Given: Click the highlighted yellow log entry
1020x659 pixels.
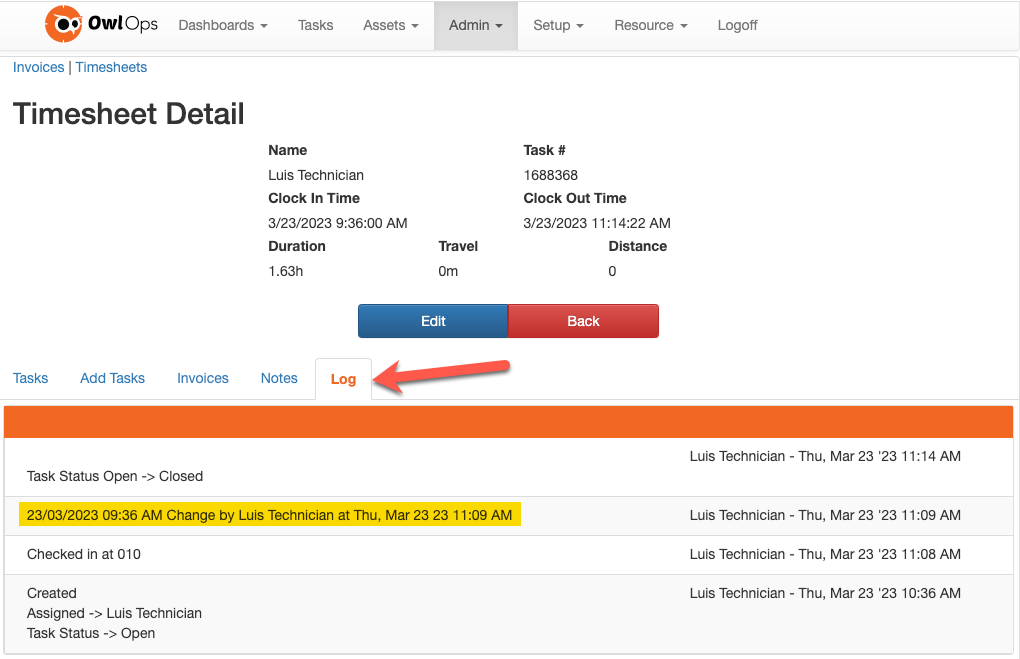Looking at the screenshot, I should tap(272, 514).
